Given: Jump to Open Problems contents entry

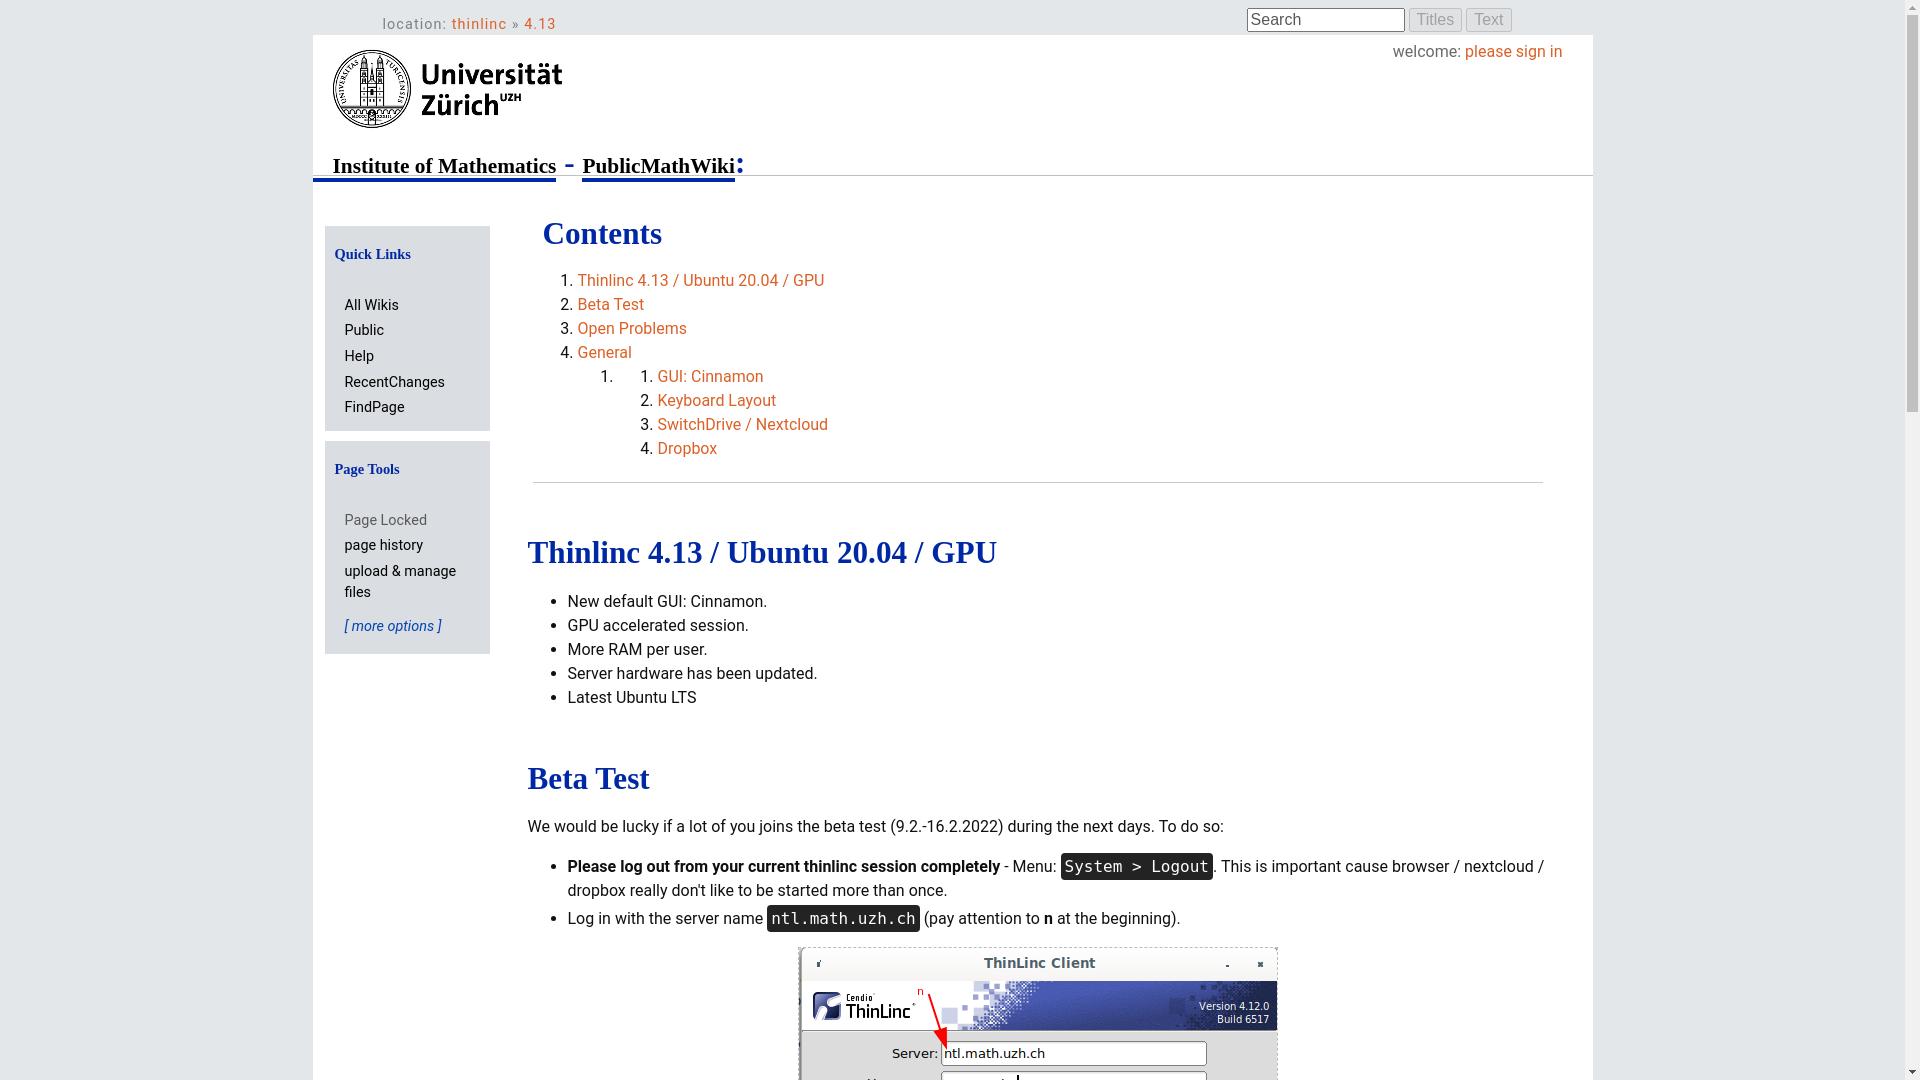Looking at the screenshot, I should [631, 329].
